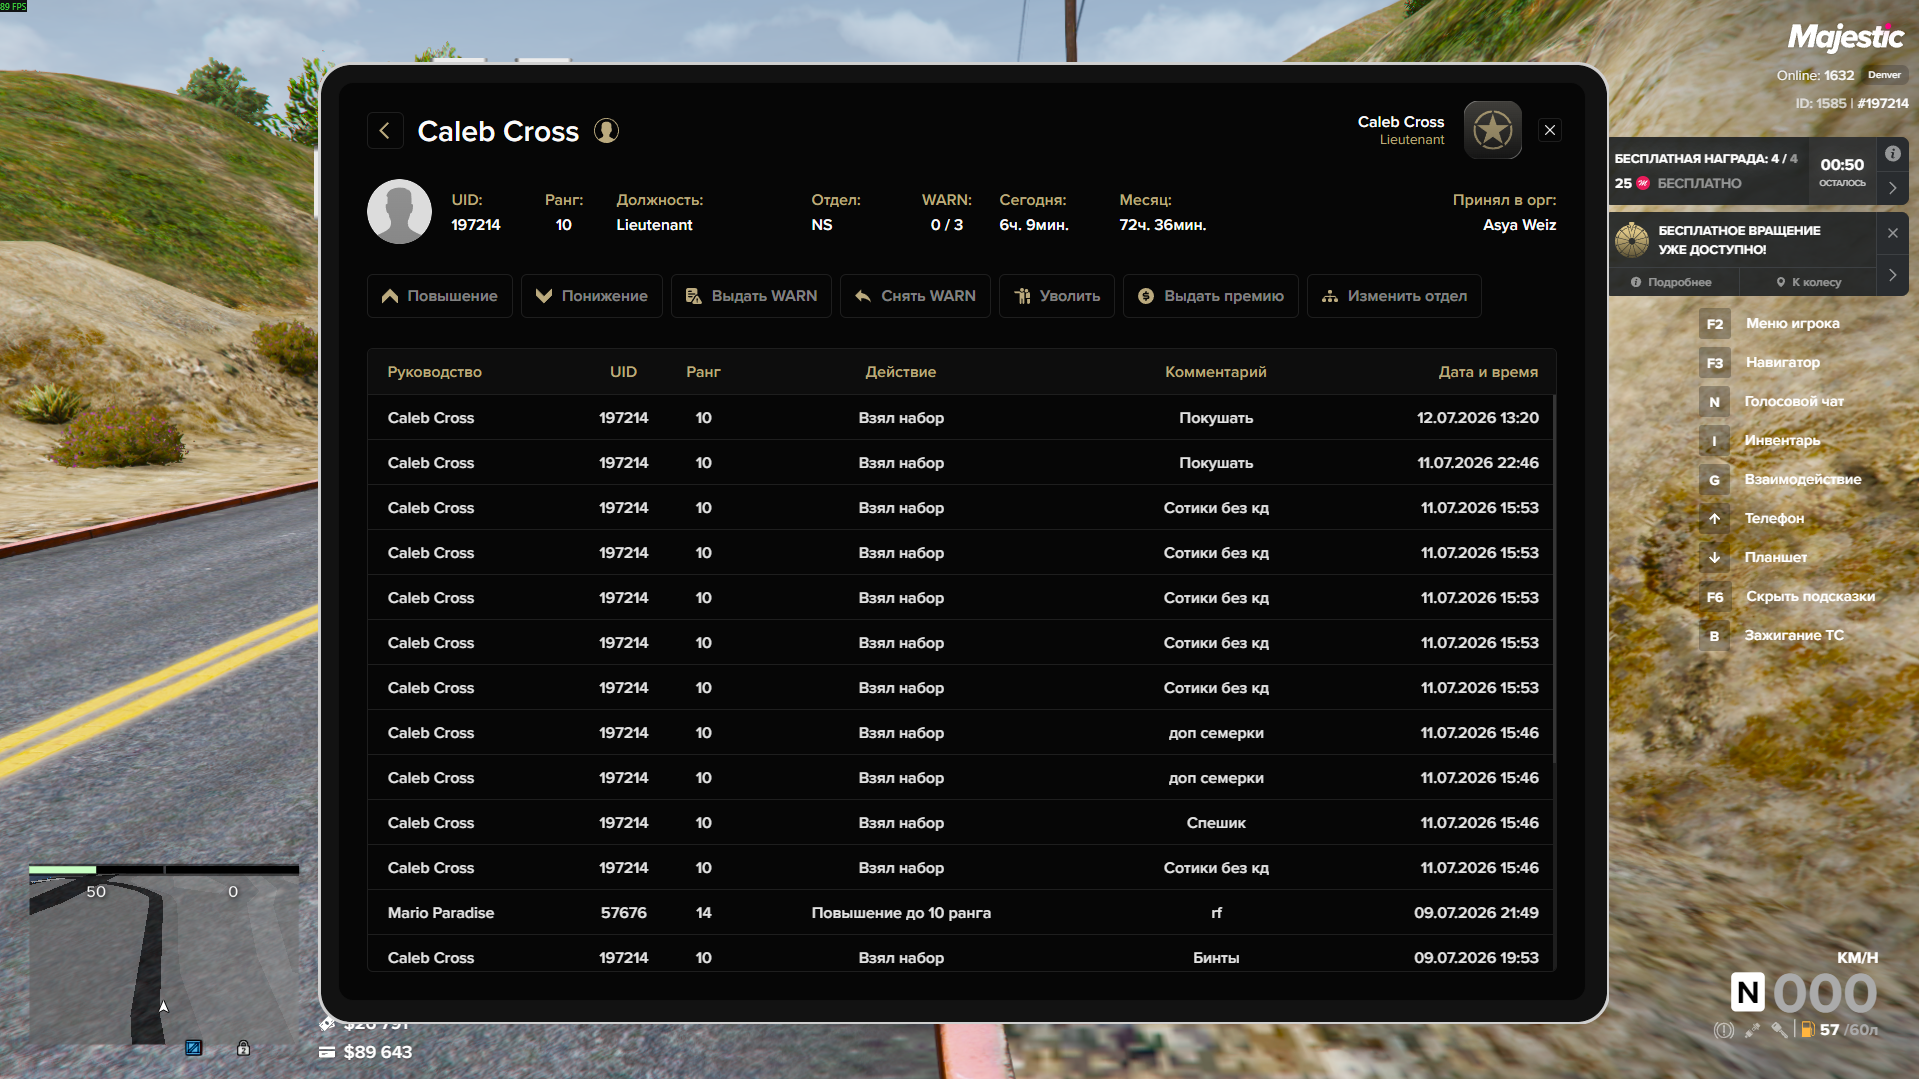The height and width of the screenshot is (1079, 1919).
Task: Click the blue icon below the minimap
Action: click(x=193, y=1048)
